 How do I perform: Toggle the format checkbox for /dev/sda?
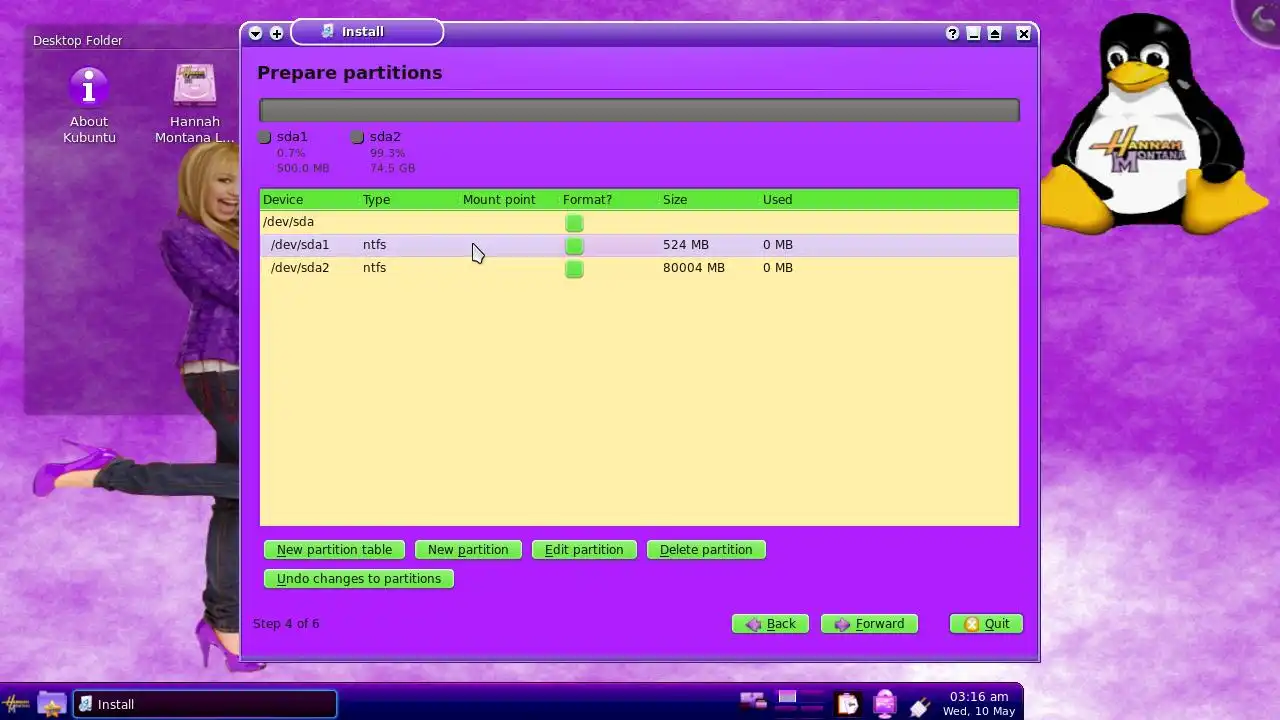[574, 222]
